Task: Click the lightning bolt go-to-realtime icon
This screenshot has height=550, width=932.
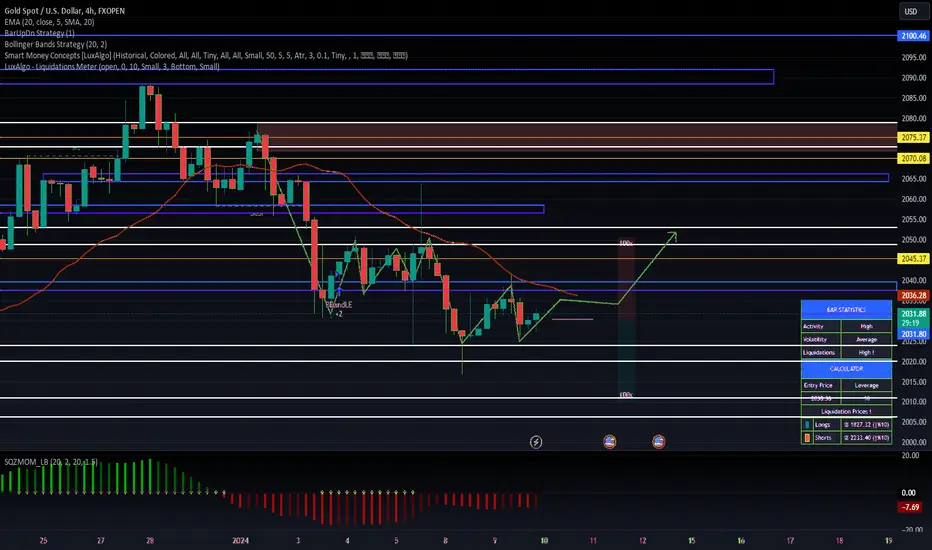Action: (x=536, y=442)
